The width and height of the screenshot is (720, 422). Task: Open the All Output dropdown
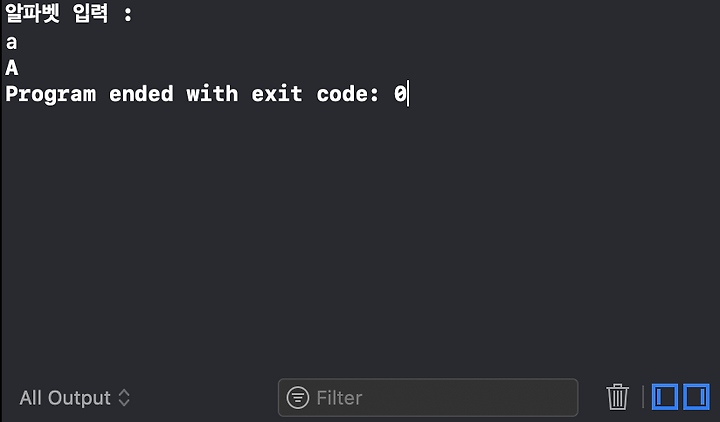tap(75, 398)
